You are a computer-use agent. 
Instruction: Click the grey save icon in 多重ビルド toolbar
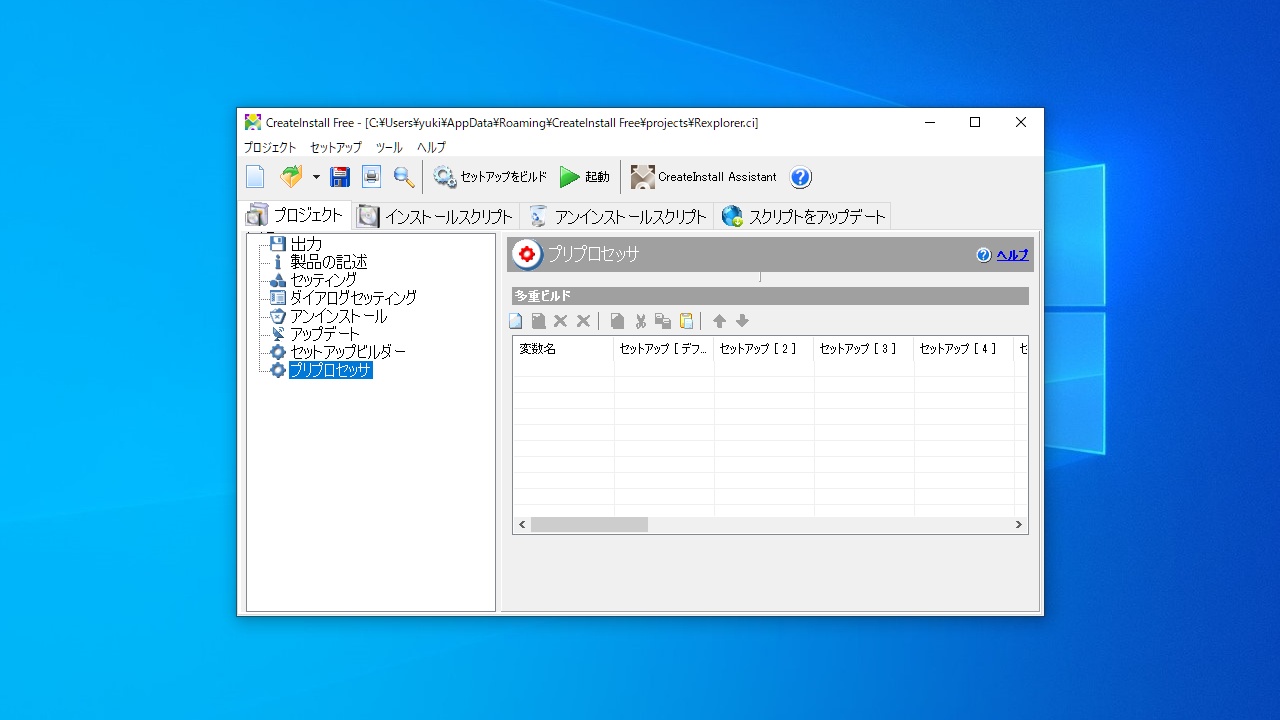[x=538, y=321]
